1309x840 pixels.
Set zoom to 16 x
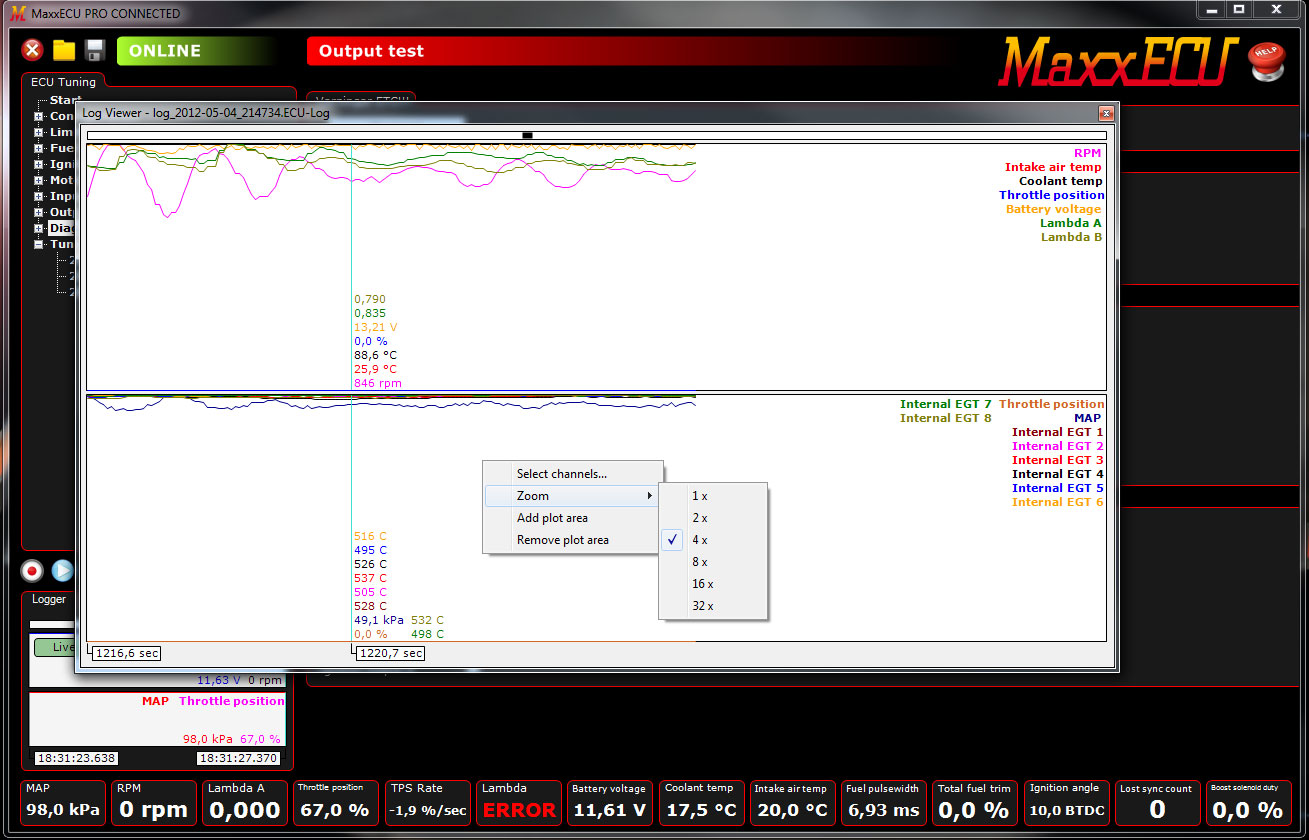click(713, 584)
